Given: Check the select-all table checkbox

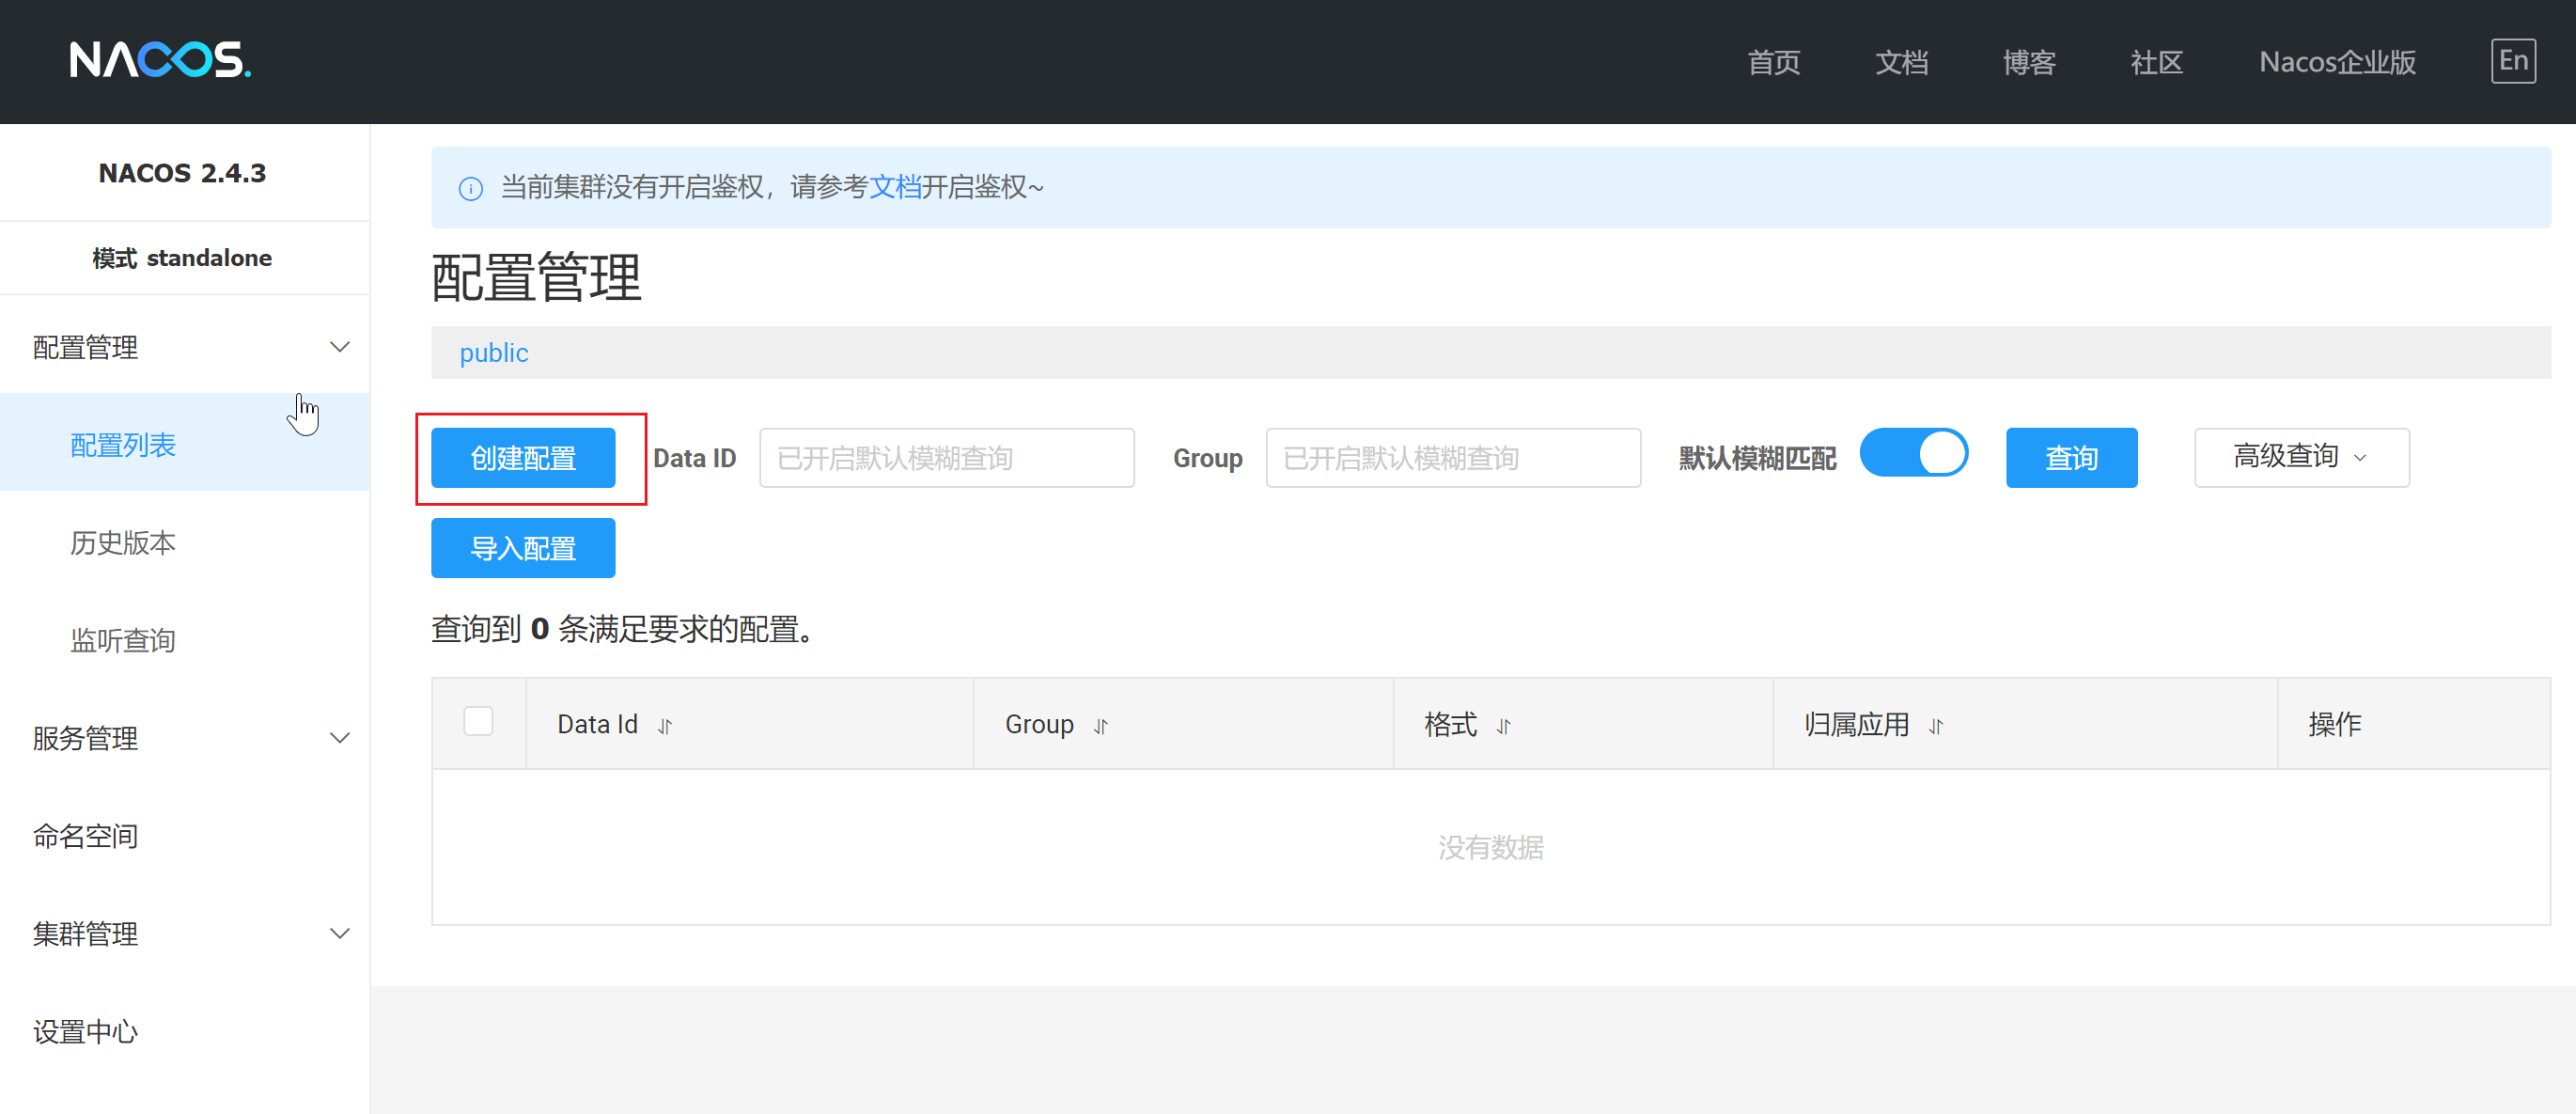Looking at the screenshot, I should (x=478, y=721).
